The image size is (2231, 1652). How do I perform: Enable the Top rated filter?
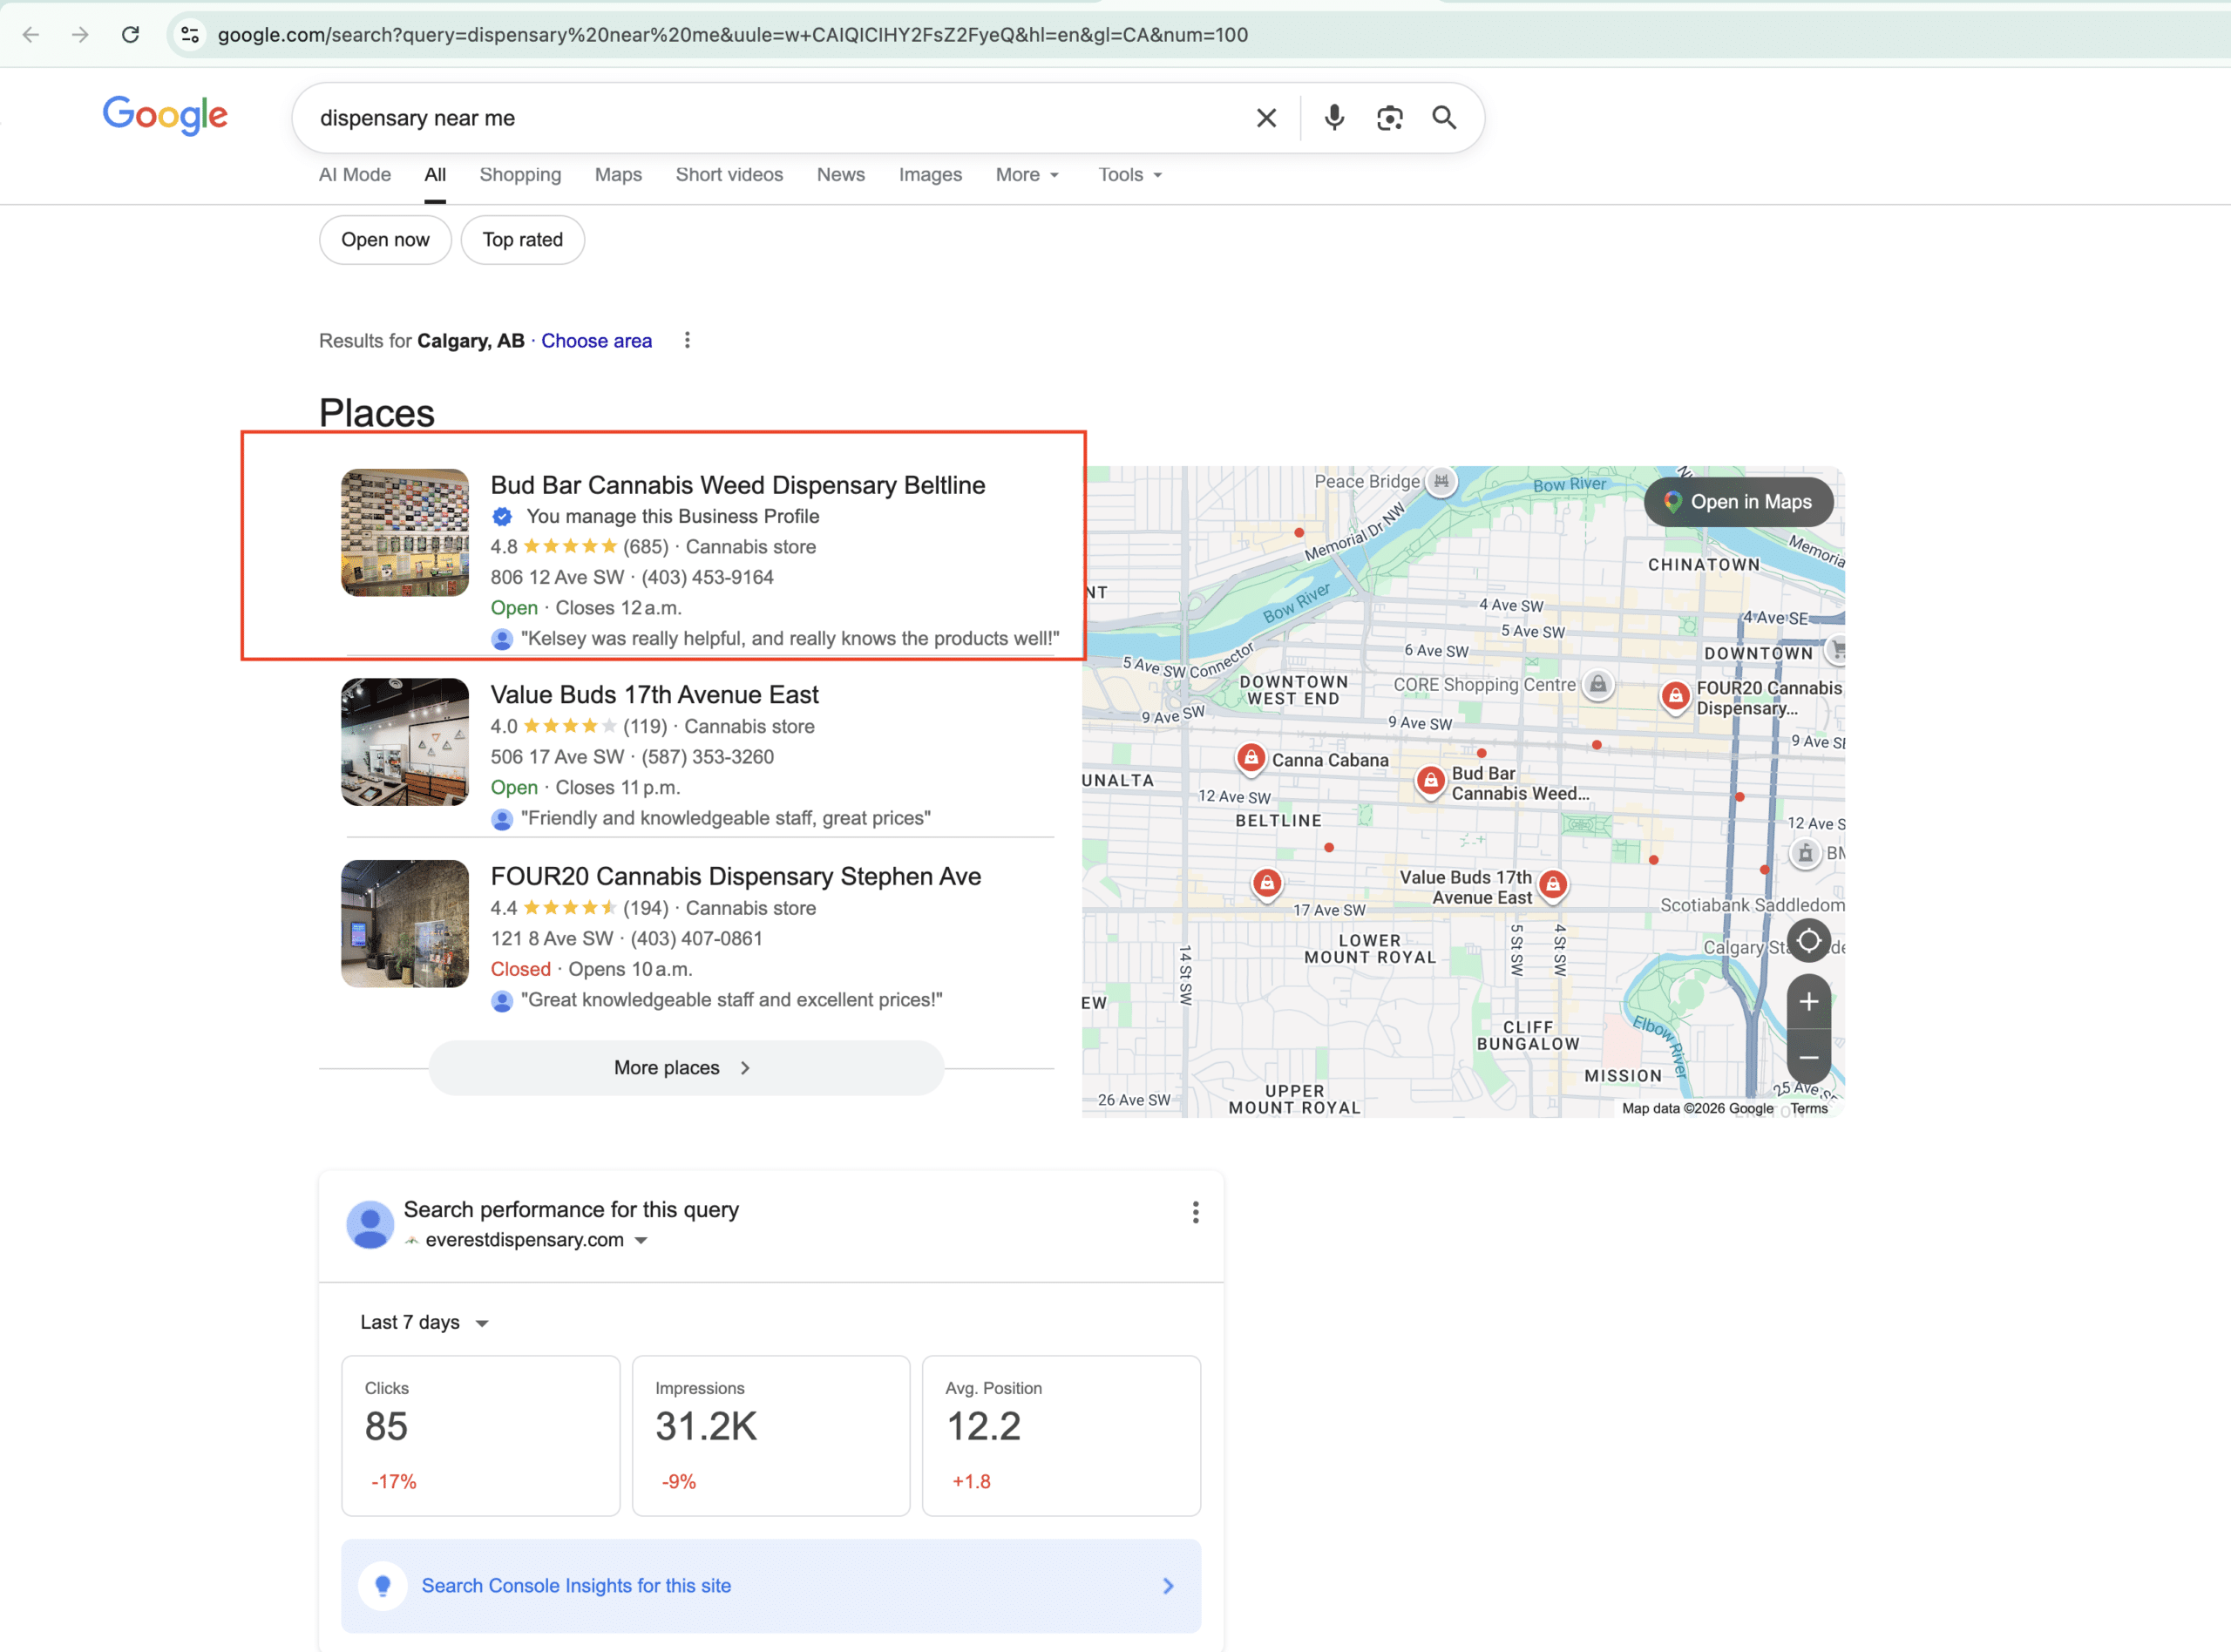pyautogui.click(x=522, y=239)
